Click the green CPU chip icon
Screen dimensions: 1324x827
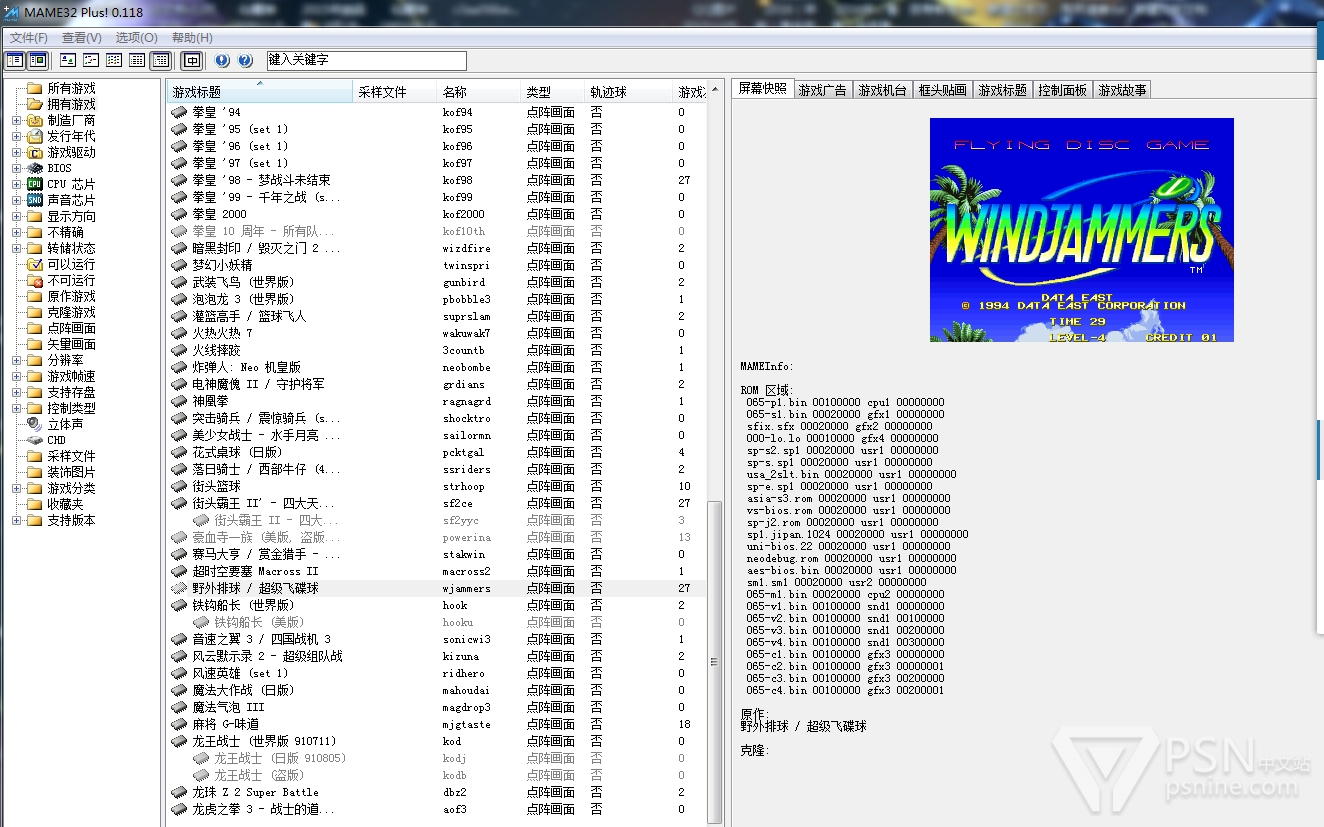click(35, 184)
